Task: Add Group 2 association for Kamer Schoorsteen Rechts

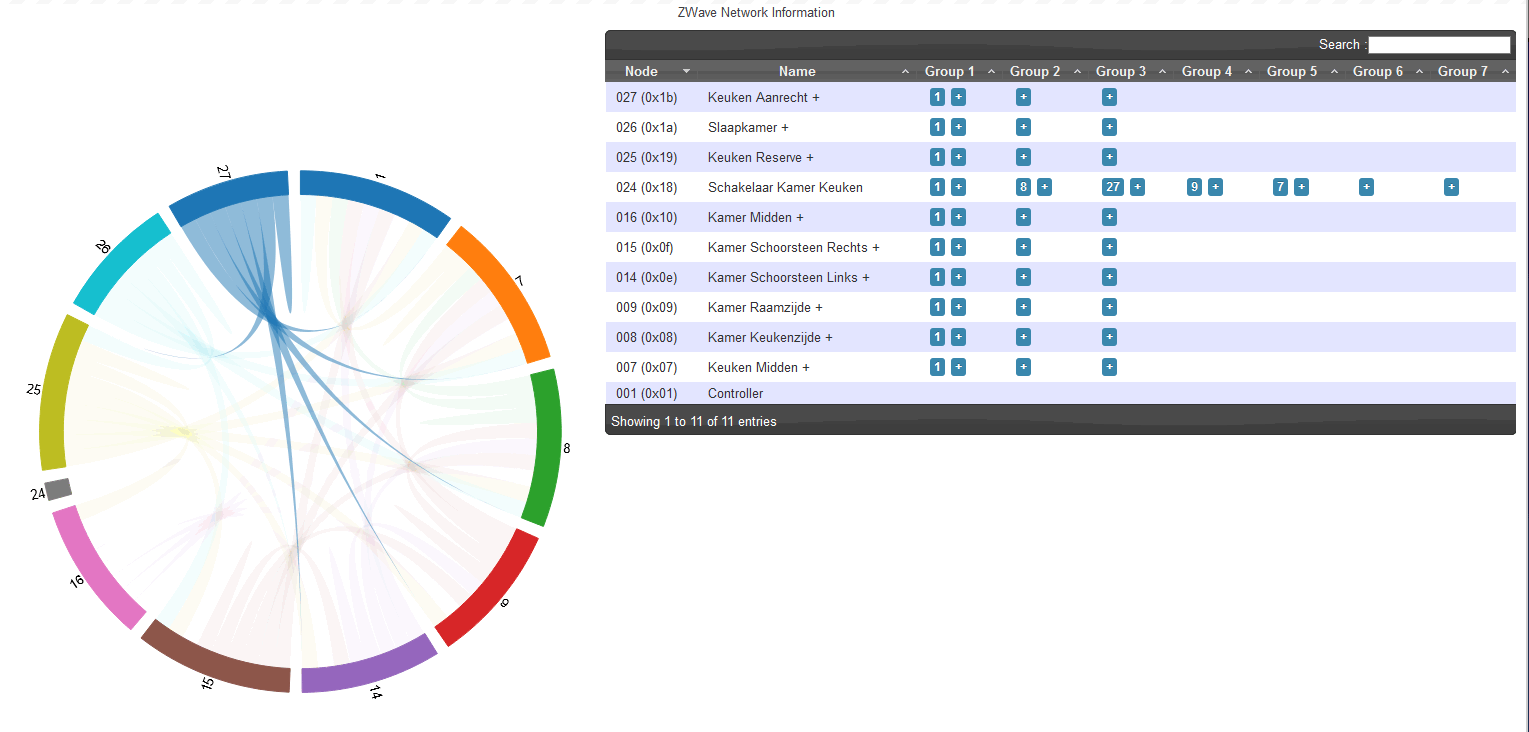Action: 1023,247
